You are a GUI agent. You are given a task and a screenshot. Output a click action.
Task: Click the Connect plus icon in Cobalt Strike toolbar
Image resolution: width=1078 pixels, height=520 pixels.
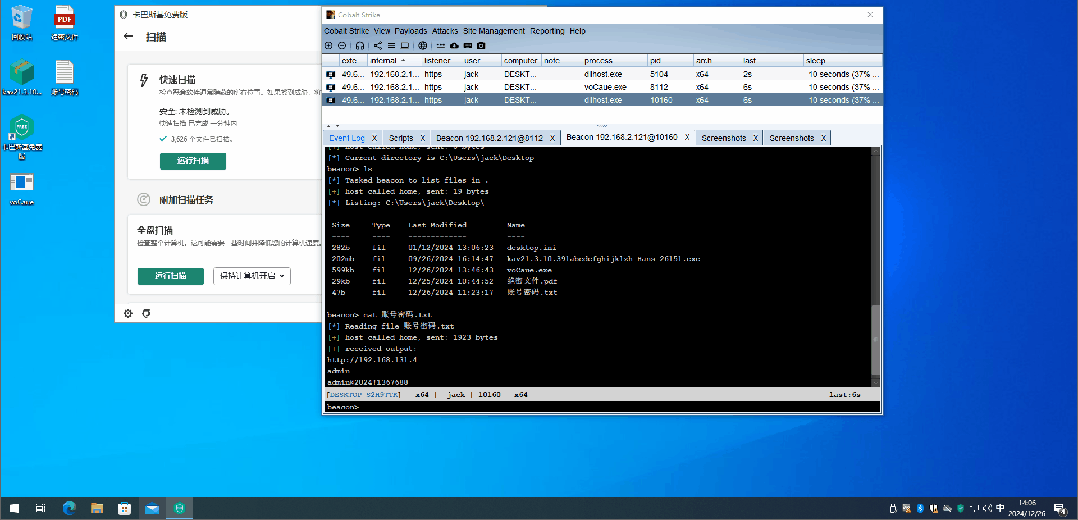tap(329, 45)
